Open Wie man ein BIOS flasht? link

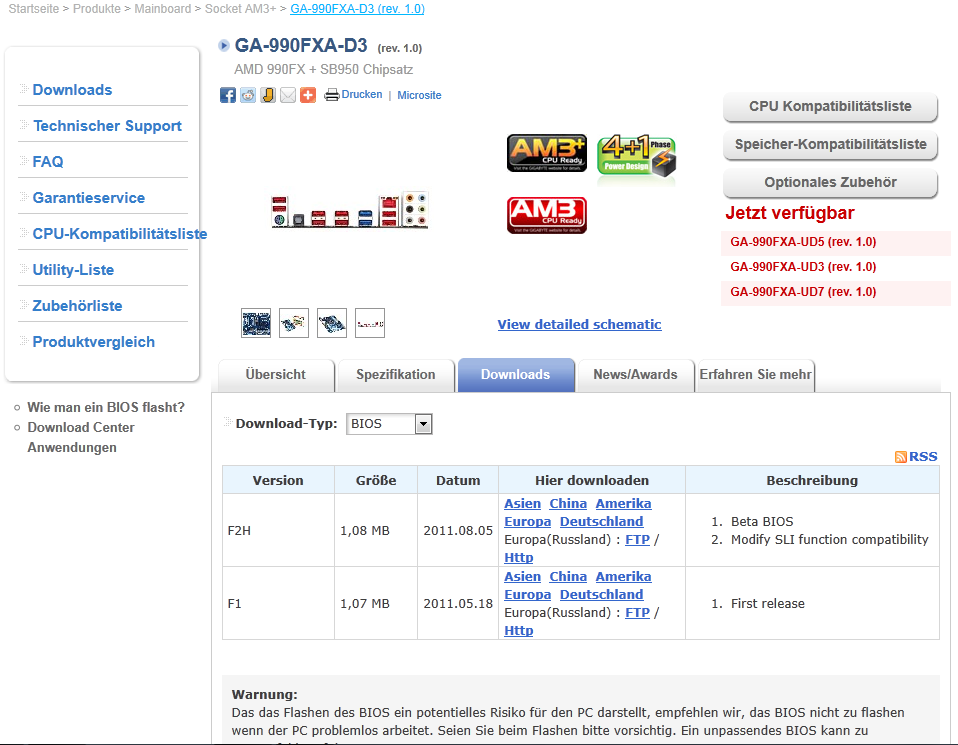[106, 408]
